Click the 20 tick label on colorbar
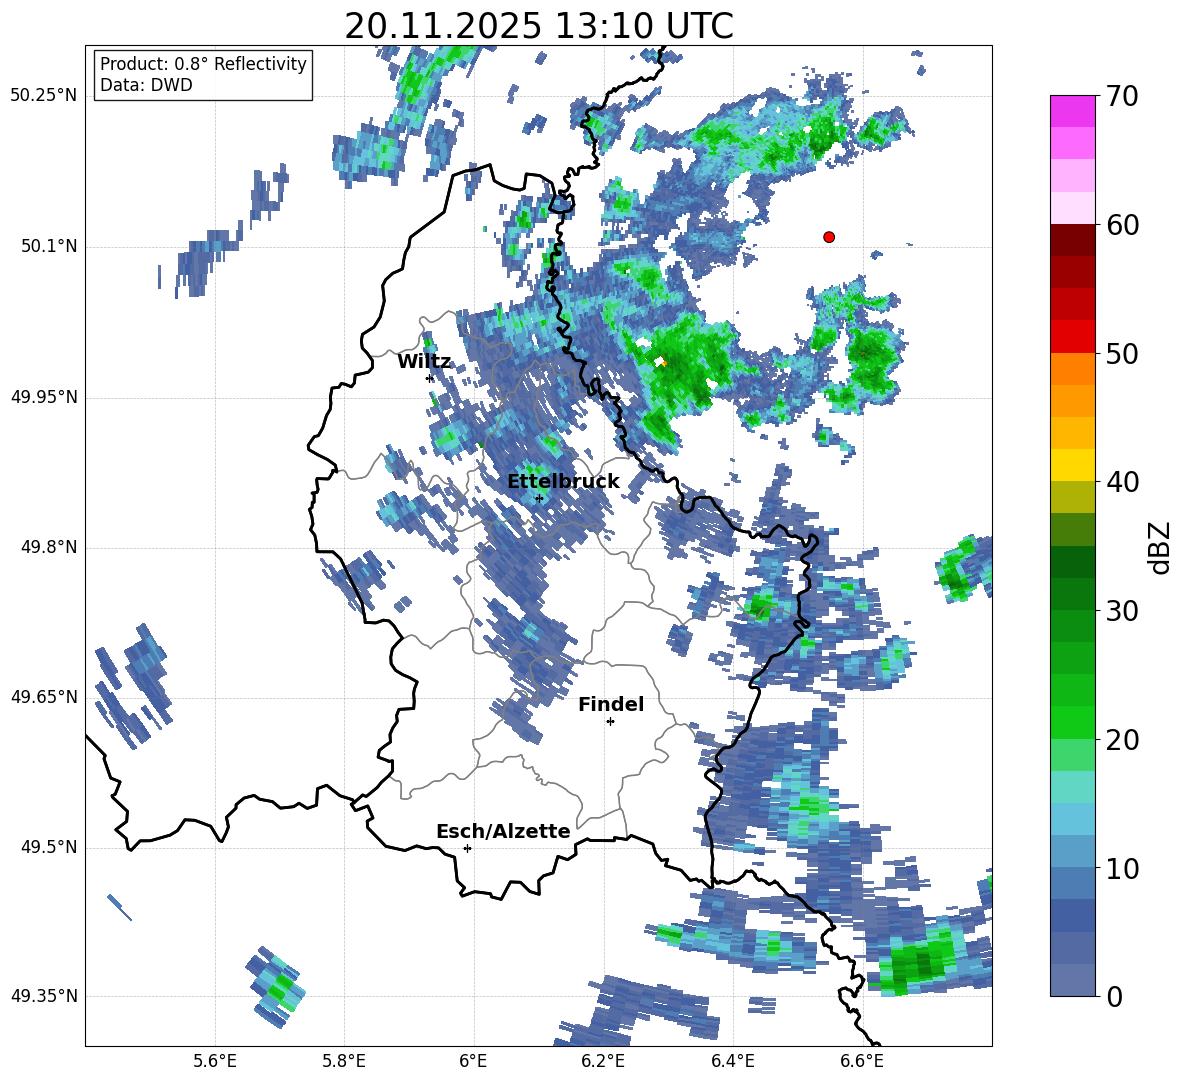 click(x=1123, y=739)
